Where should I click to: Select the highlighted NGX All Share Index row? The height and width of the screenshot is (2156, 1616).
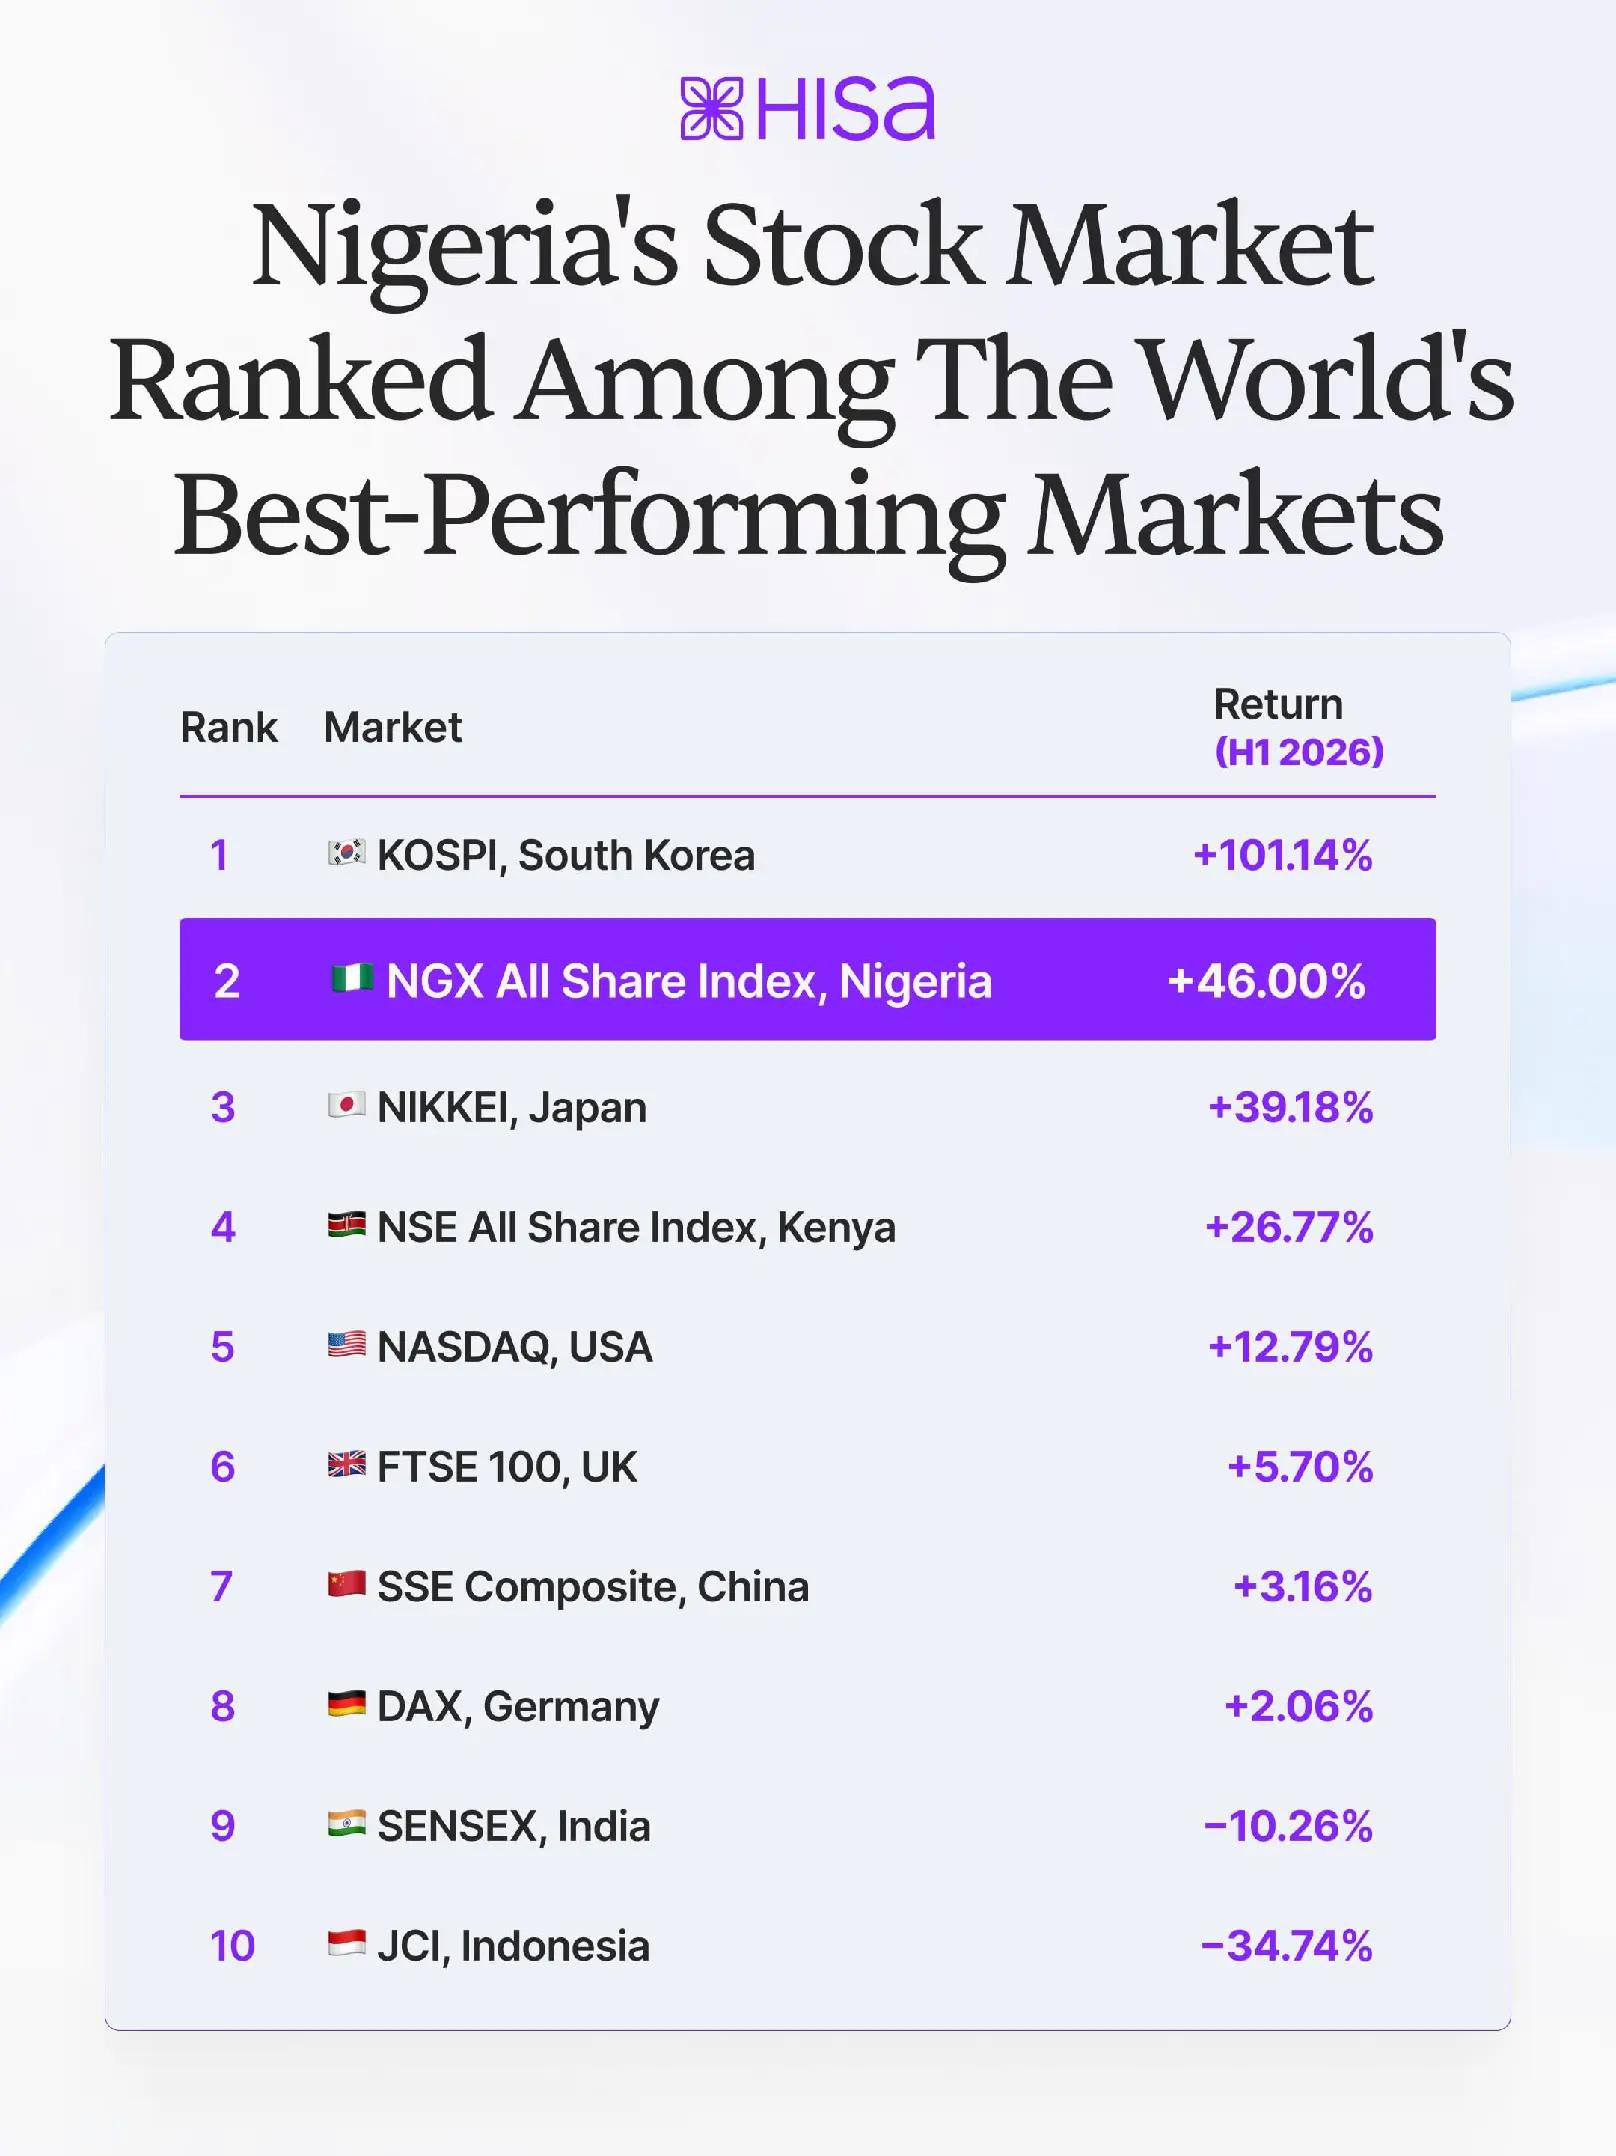pos(808,979)
